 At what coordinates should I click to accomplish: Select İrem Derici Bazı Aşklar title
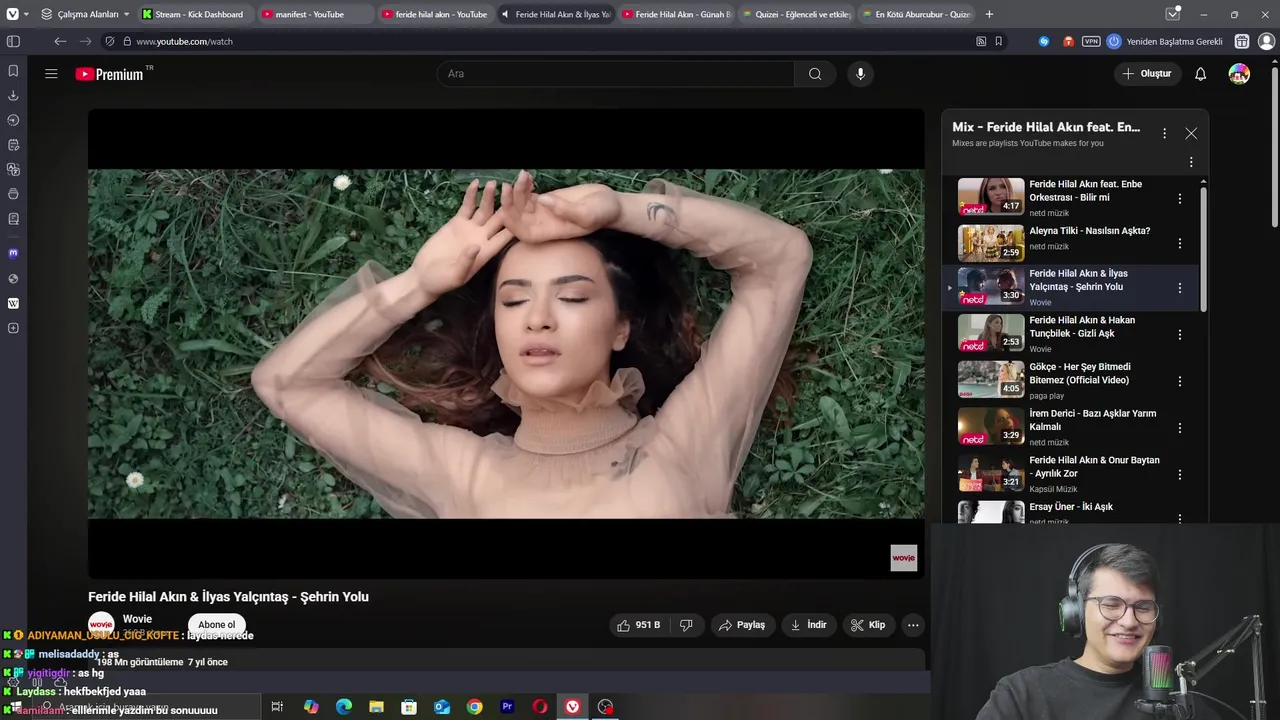(x=1093, y=420)
